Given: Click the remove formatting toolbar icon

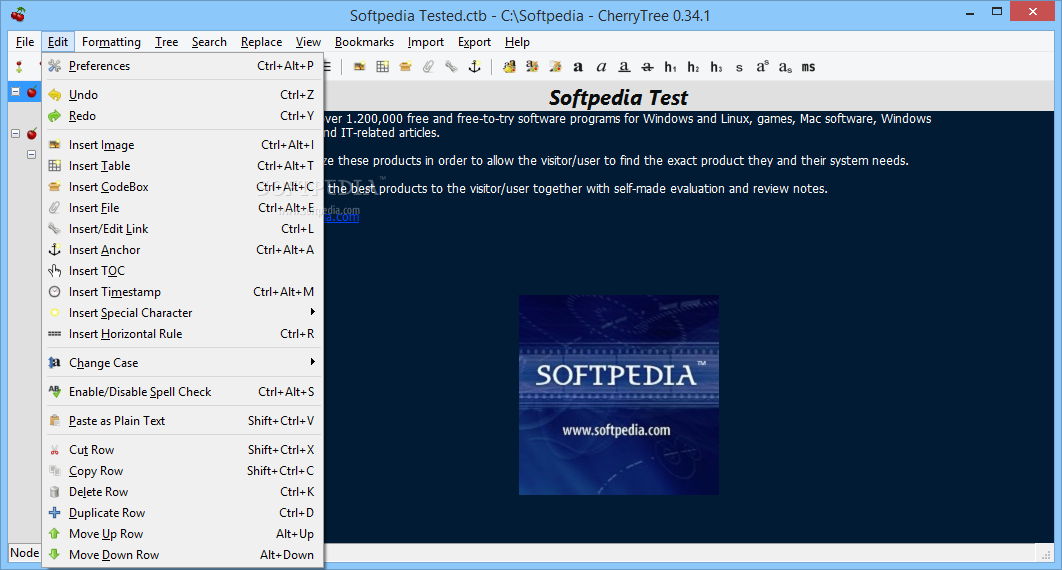Looking at the screenshot, I should [555, 66].
